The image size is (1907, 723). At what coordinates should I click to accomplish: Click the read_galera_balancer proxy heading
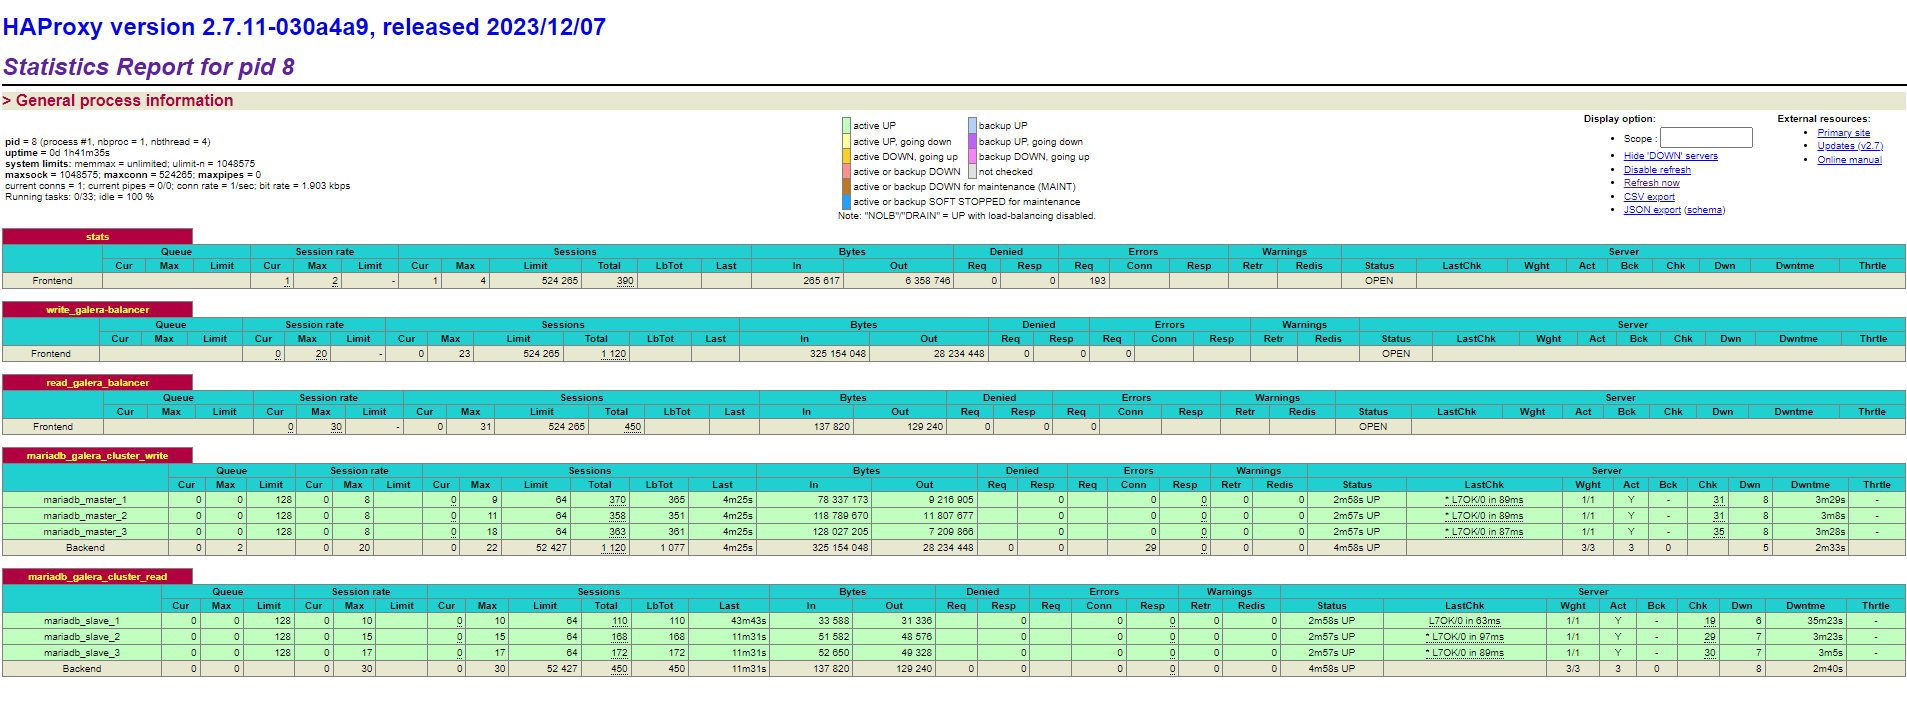(97, 383)
